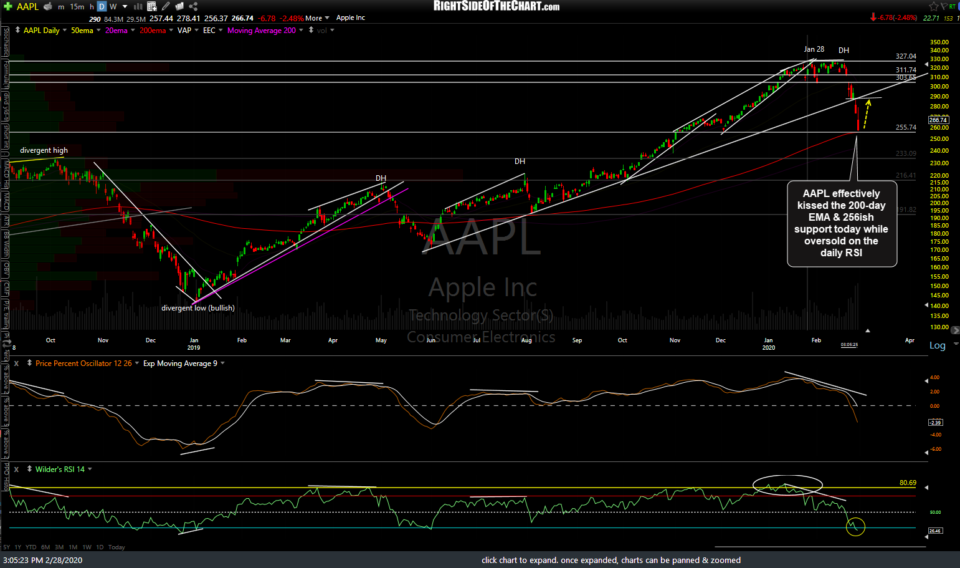Select the pencil drawing tool icon
Image resolution: width=960 pixels, height=568 pixels.
pos(166,6)
